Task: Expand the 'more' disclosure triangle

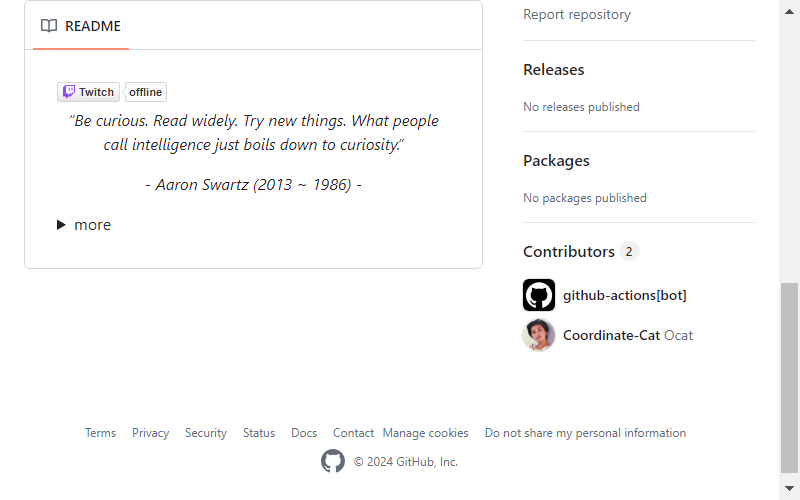Action: coord(61,224)
